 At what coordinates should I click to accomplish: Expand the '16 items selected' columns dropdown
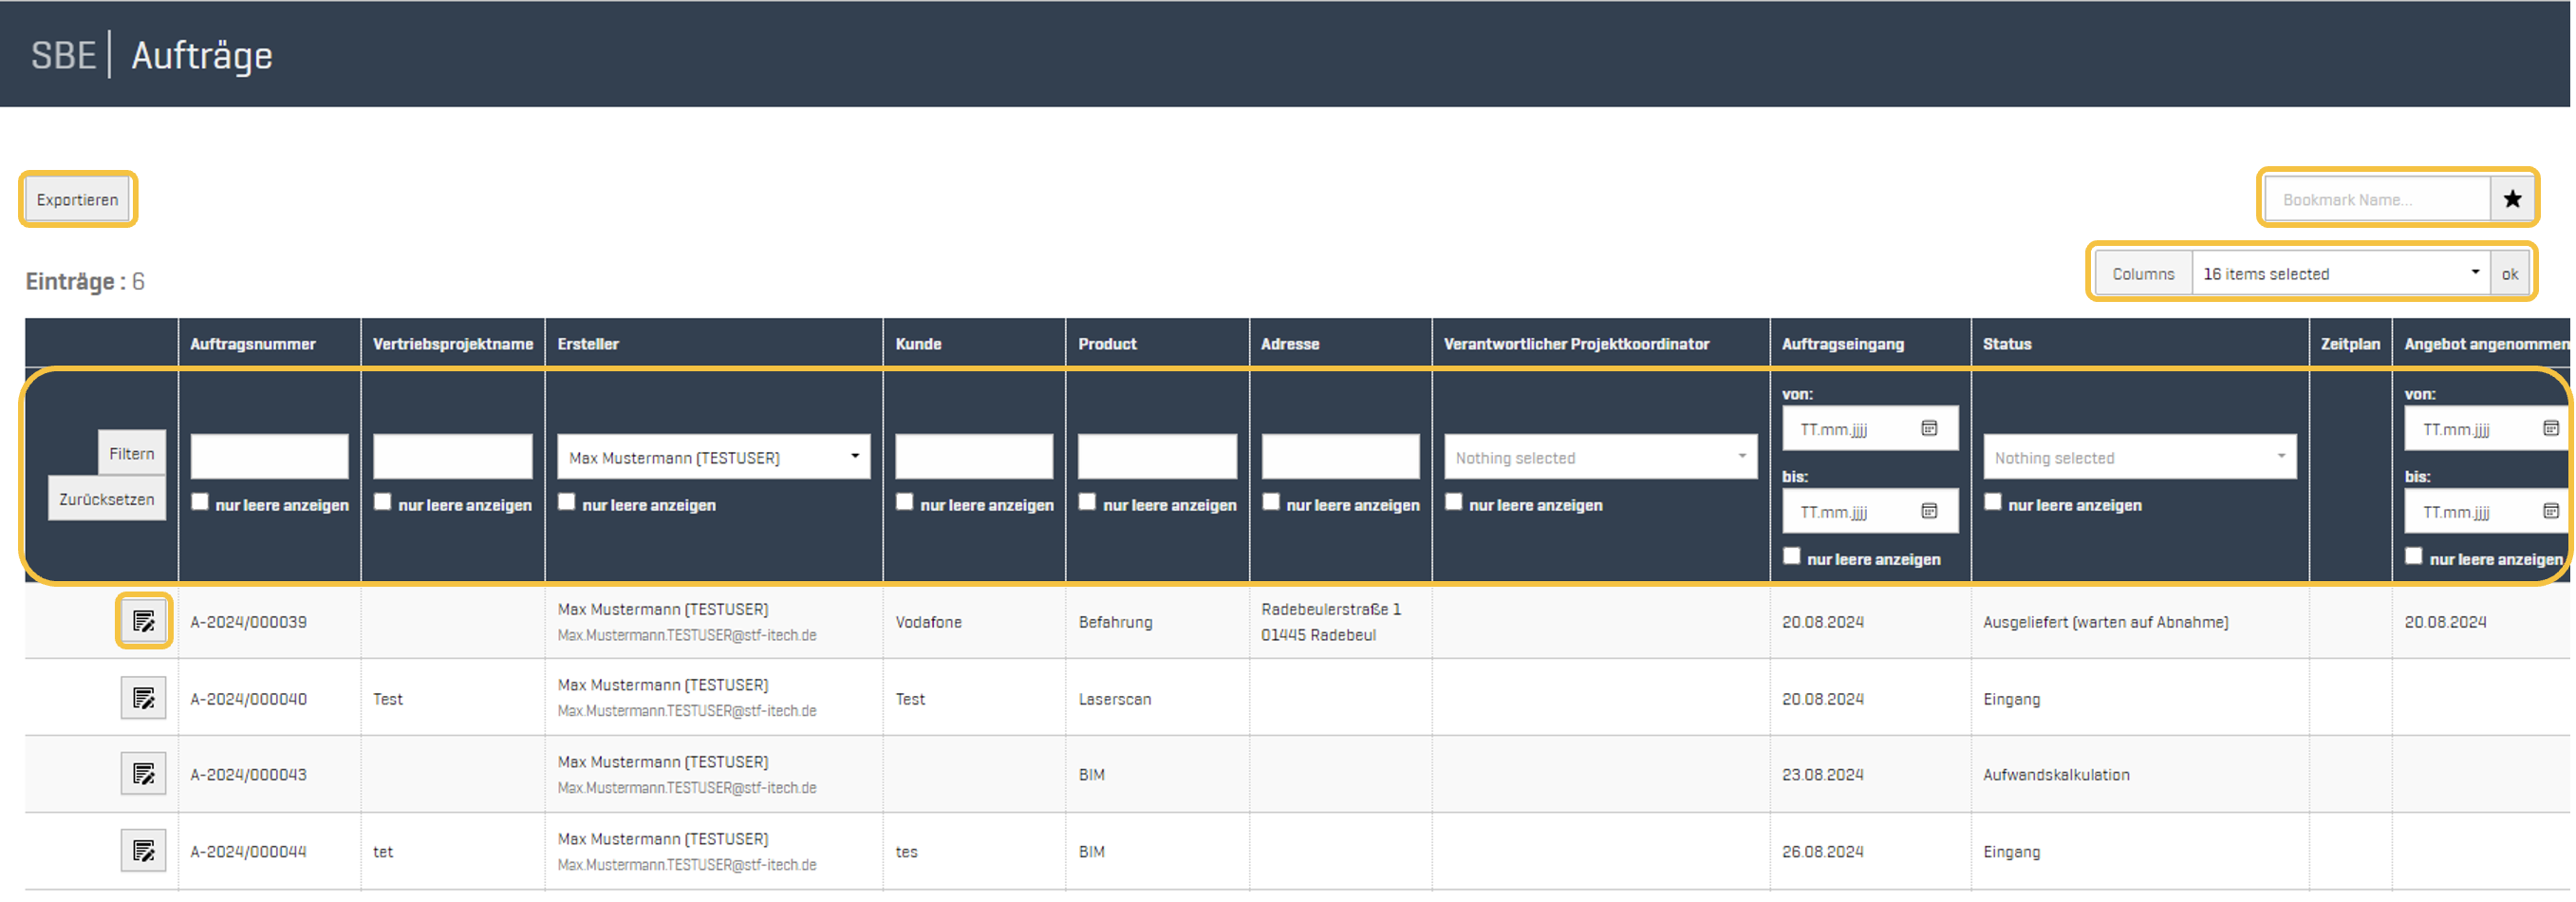(x=2339, y=273)
